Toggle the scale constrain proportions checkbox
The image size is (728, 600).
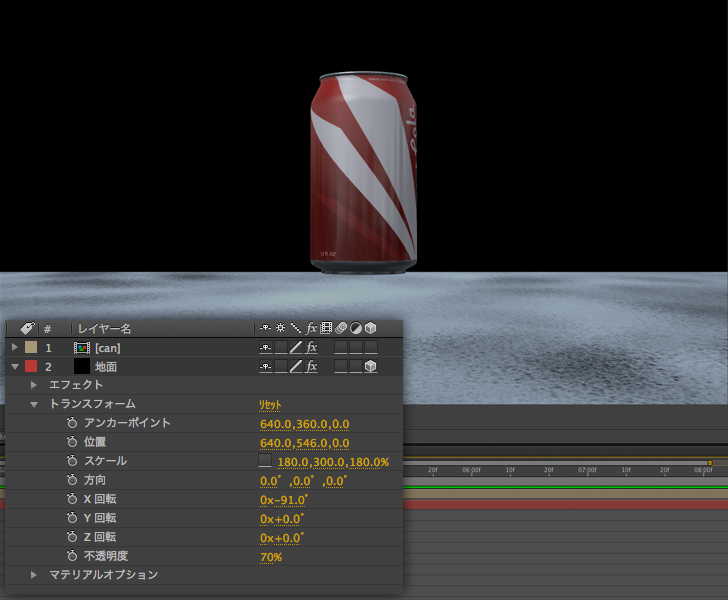(x=265, y=461)
